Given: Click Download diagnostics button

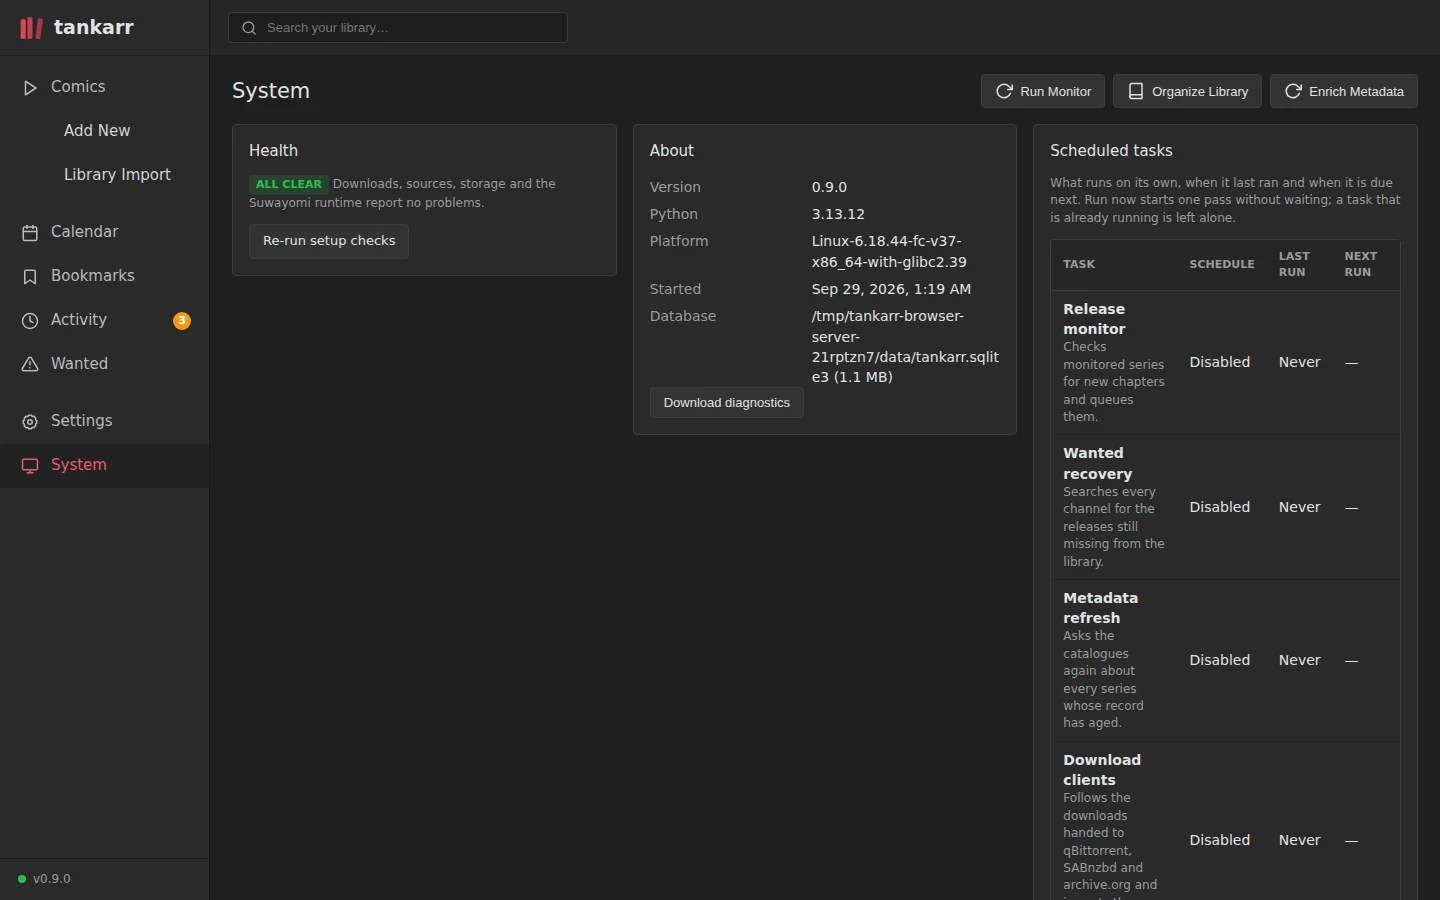Looking at the screenshot, I should [x=727, y=403].
